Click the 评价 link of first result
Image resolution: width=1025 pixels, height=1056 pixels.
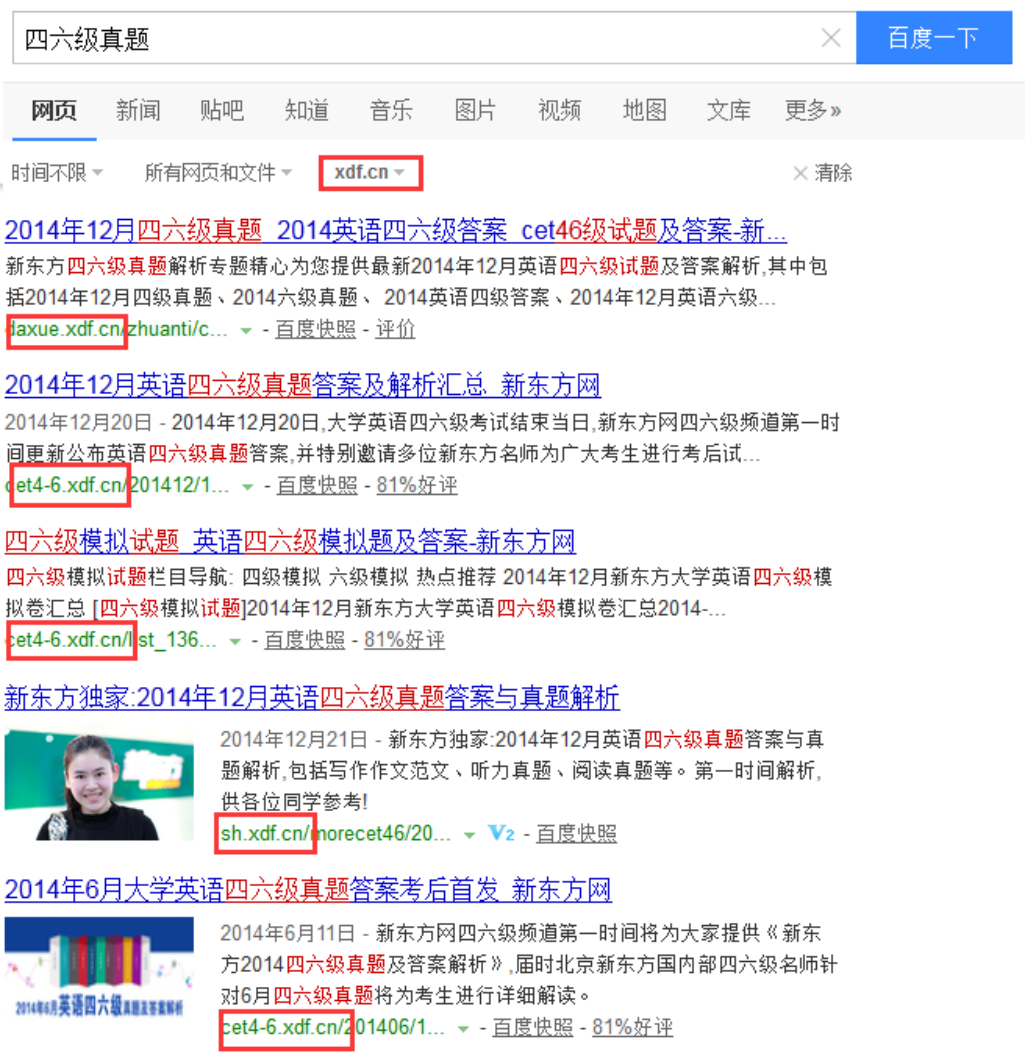(x=395, y=329)
